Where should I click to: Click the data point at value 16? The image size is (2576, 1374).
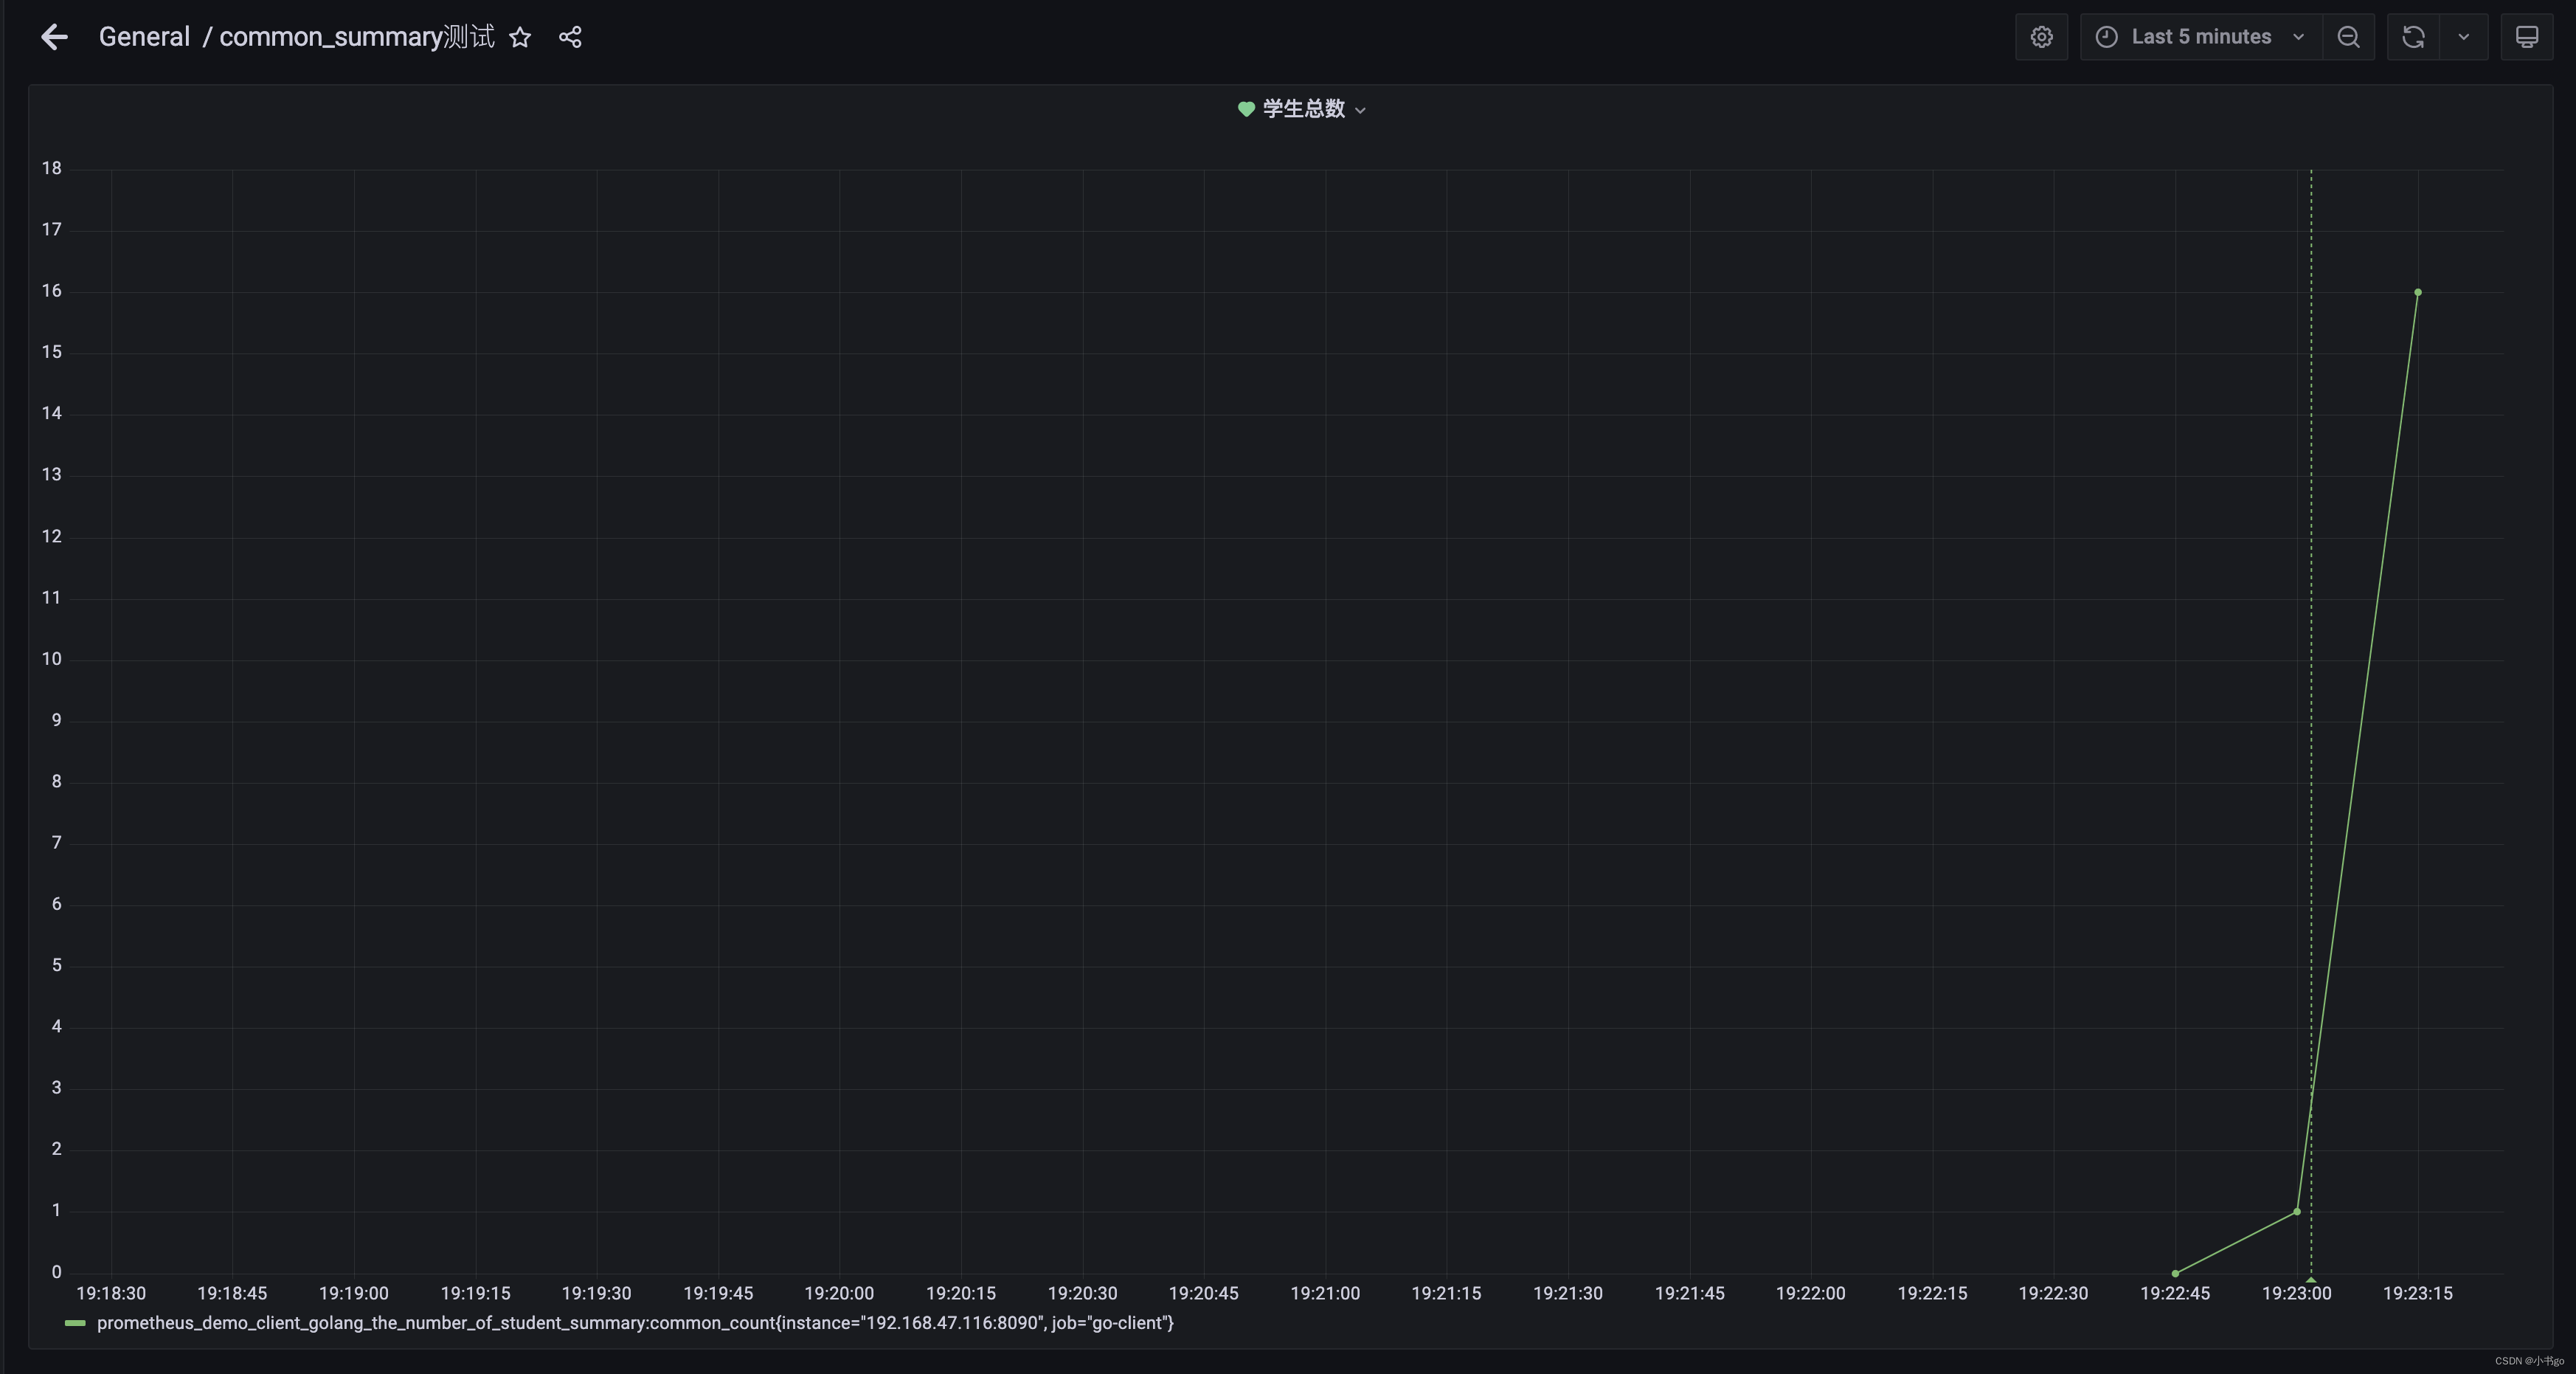click(x=2418, y=292)
